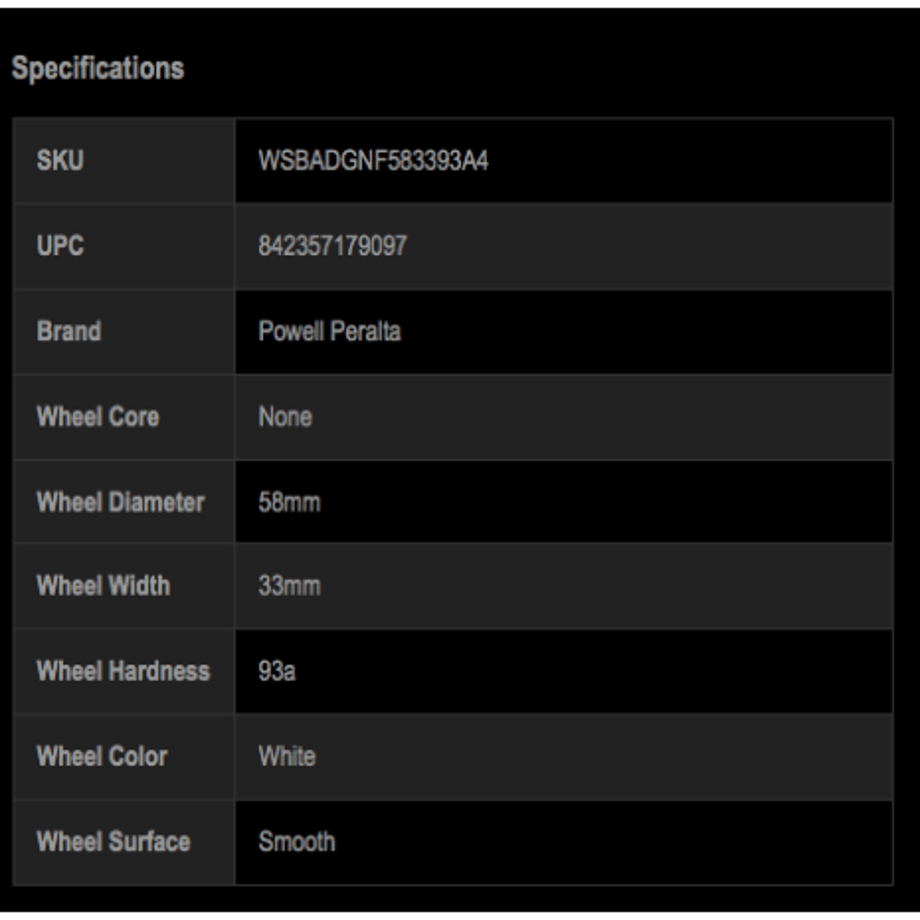Select the Wheel Surface label
Screen dimensions: 920x920
(x=114, y=842)
